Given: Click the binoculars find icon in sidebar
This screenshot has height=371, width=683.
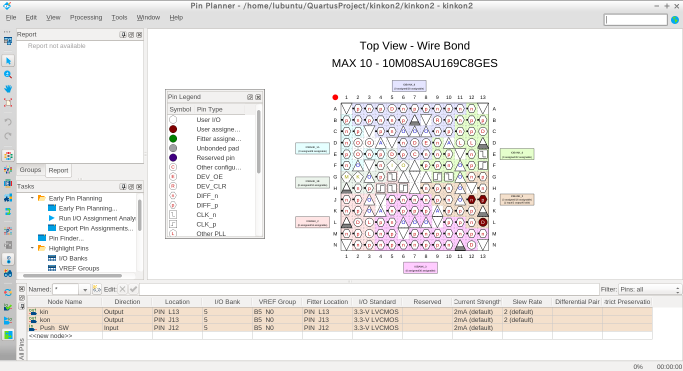Looking at the screenshot, I should coord(8,273).
